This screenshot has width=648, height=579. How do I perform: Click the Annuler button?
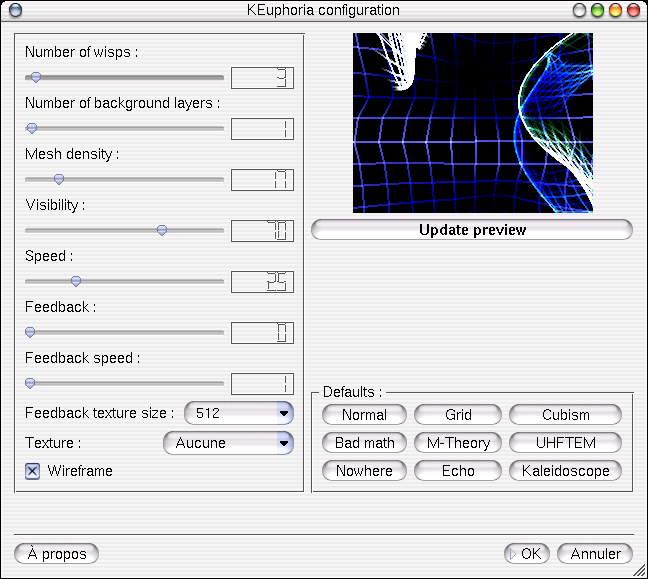(x=595, y=554)
